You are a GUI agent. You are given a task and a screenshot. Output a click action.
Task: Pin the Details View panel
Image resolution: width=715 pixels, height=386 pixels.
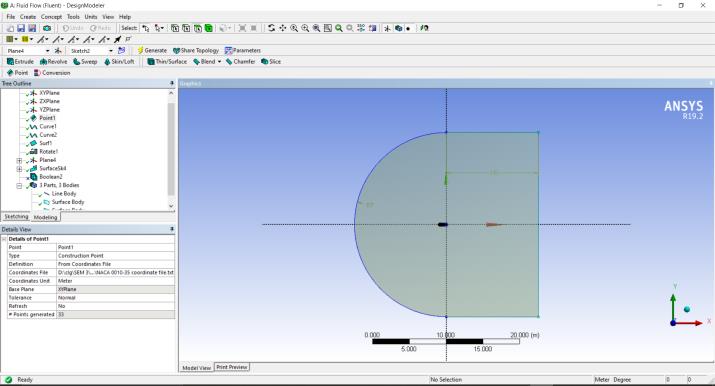(x=172, y=229)
